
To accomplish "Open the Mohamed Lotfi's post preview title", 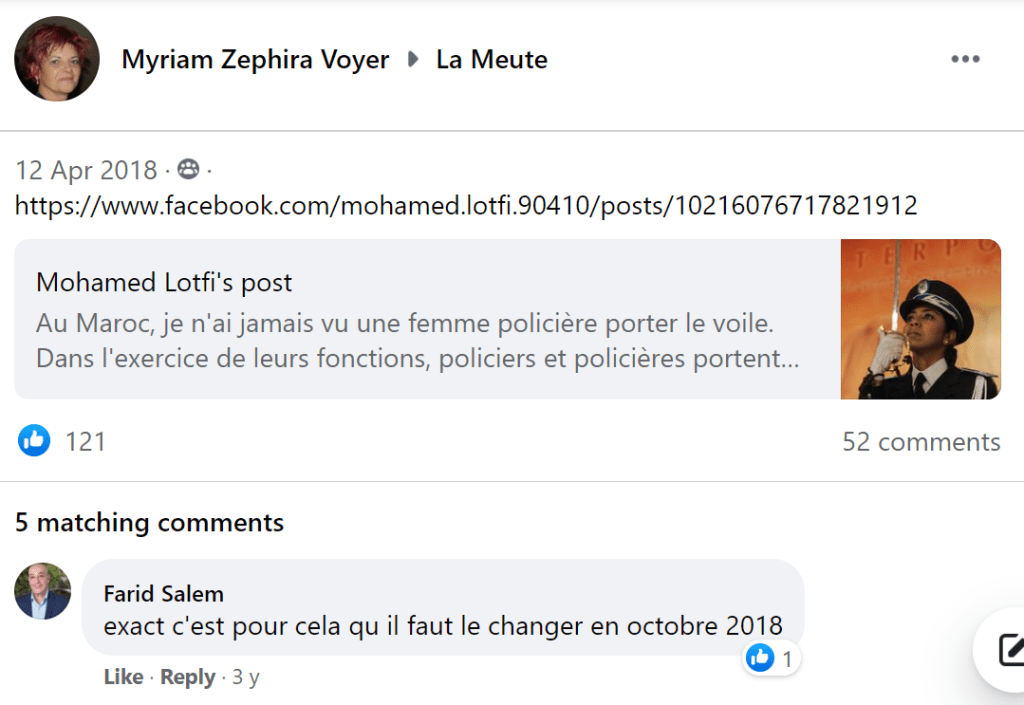I will coord(164,282).
